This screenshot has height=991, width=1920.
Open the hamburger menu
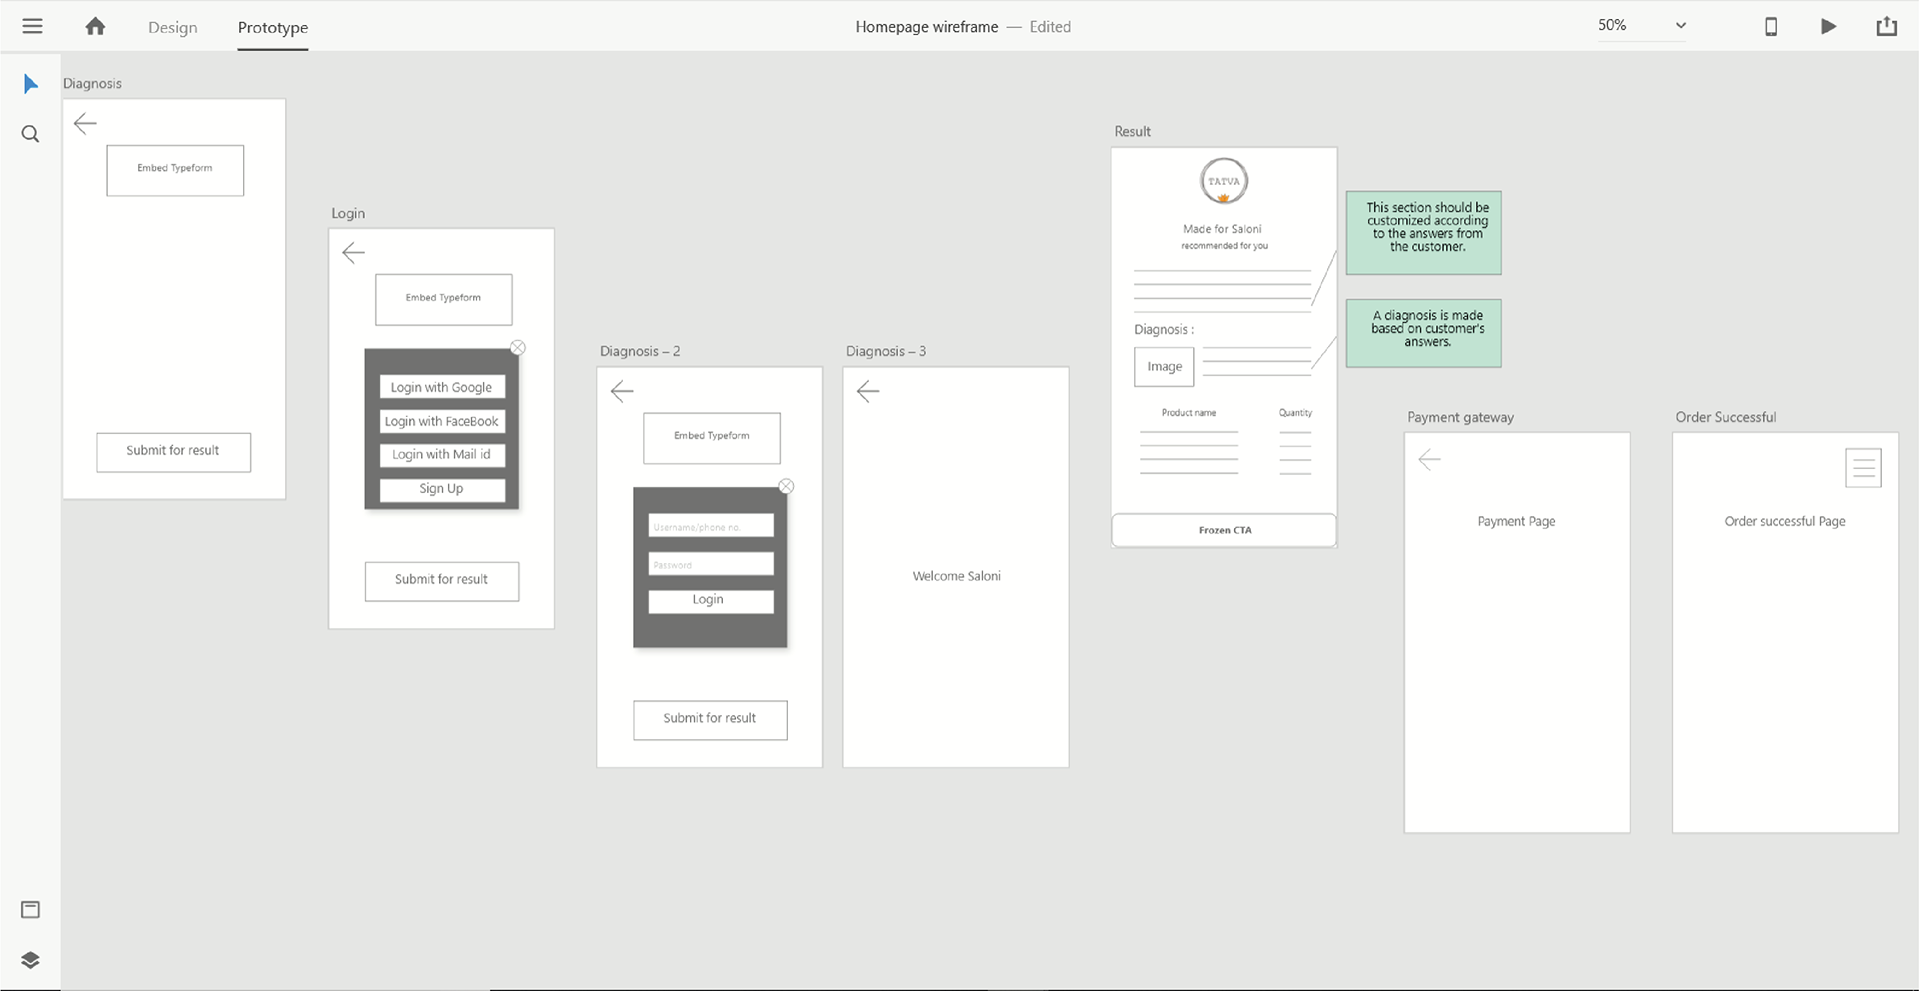32,26
